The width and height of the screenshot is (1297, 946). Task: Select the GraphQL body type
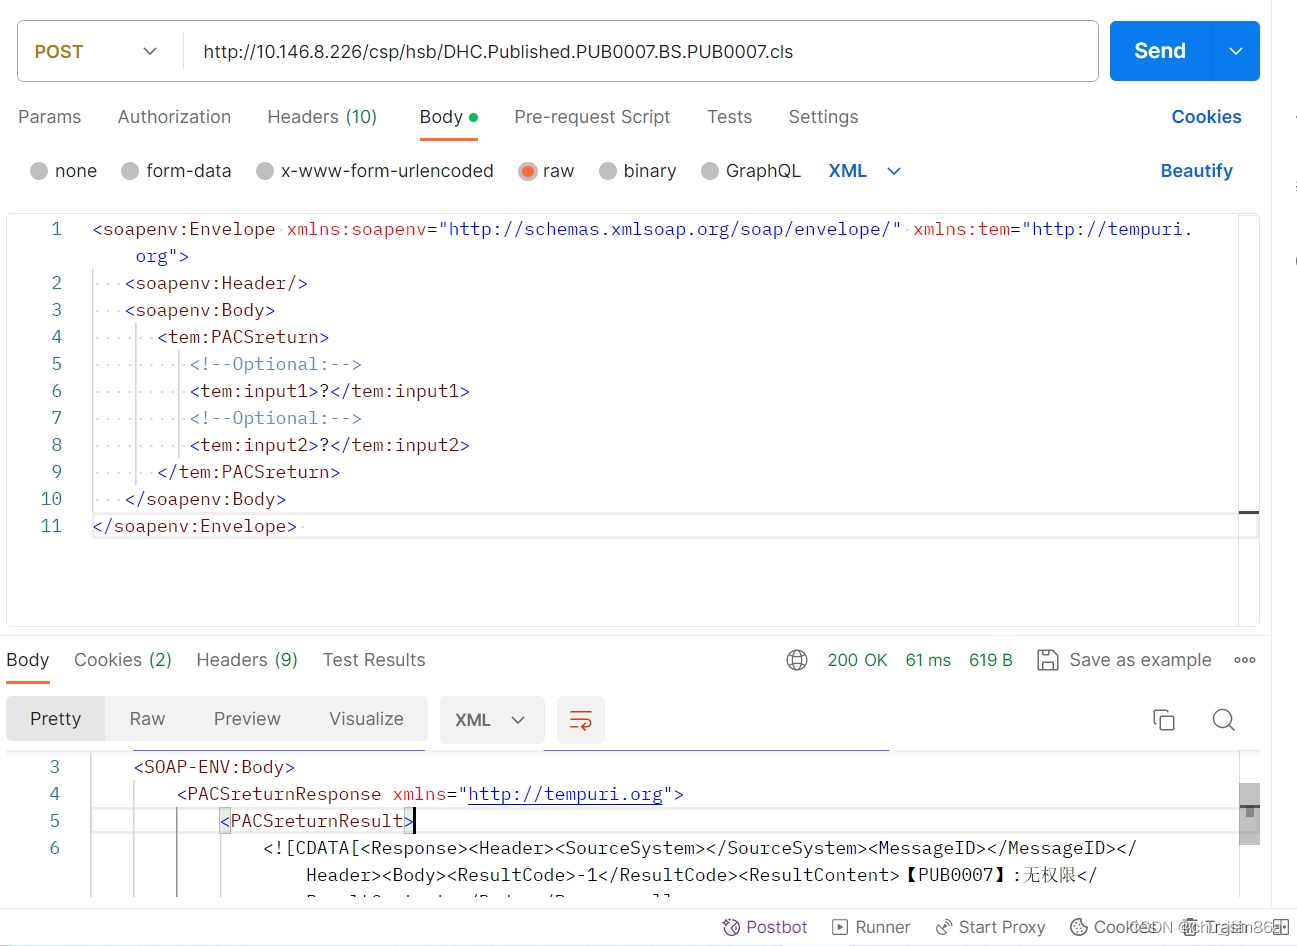tap(751, 171)
